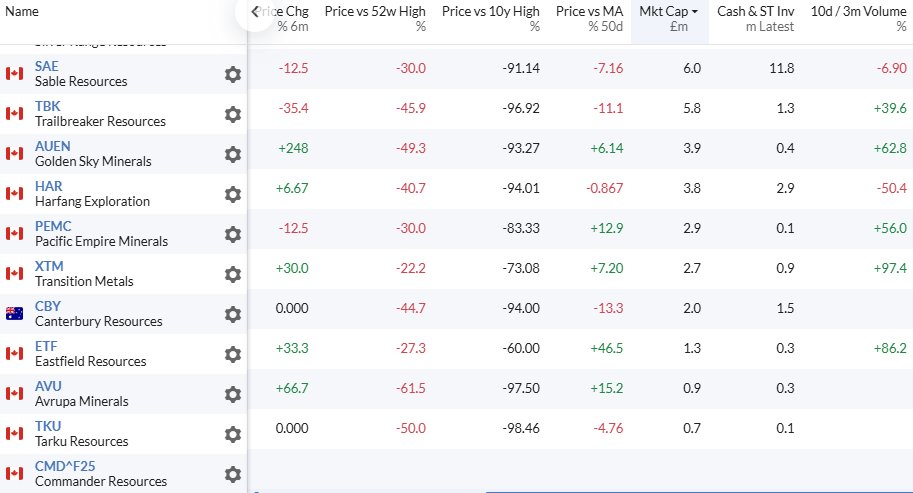Open settings gear for Sable Resources
The height and width of the screenshot is (493, 913).
[x=233, y=74]
